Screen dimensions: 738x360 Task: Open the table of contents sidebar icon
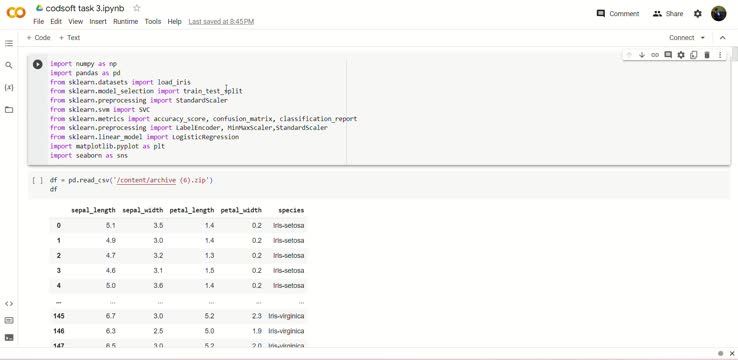click(x=9, y=43)
